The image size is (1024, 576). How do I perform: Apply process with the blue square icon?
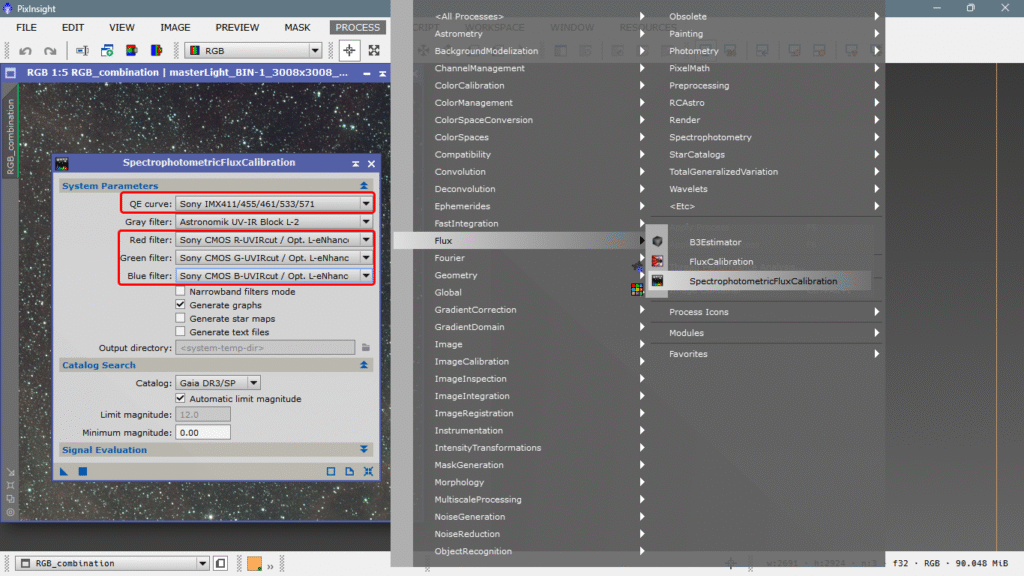point(83,472)
